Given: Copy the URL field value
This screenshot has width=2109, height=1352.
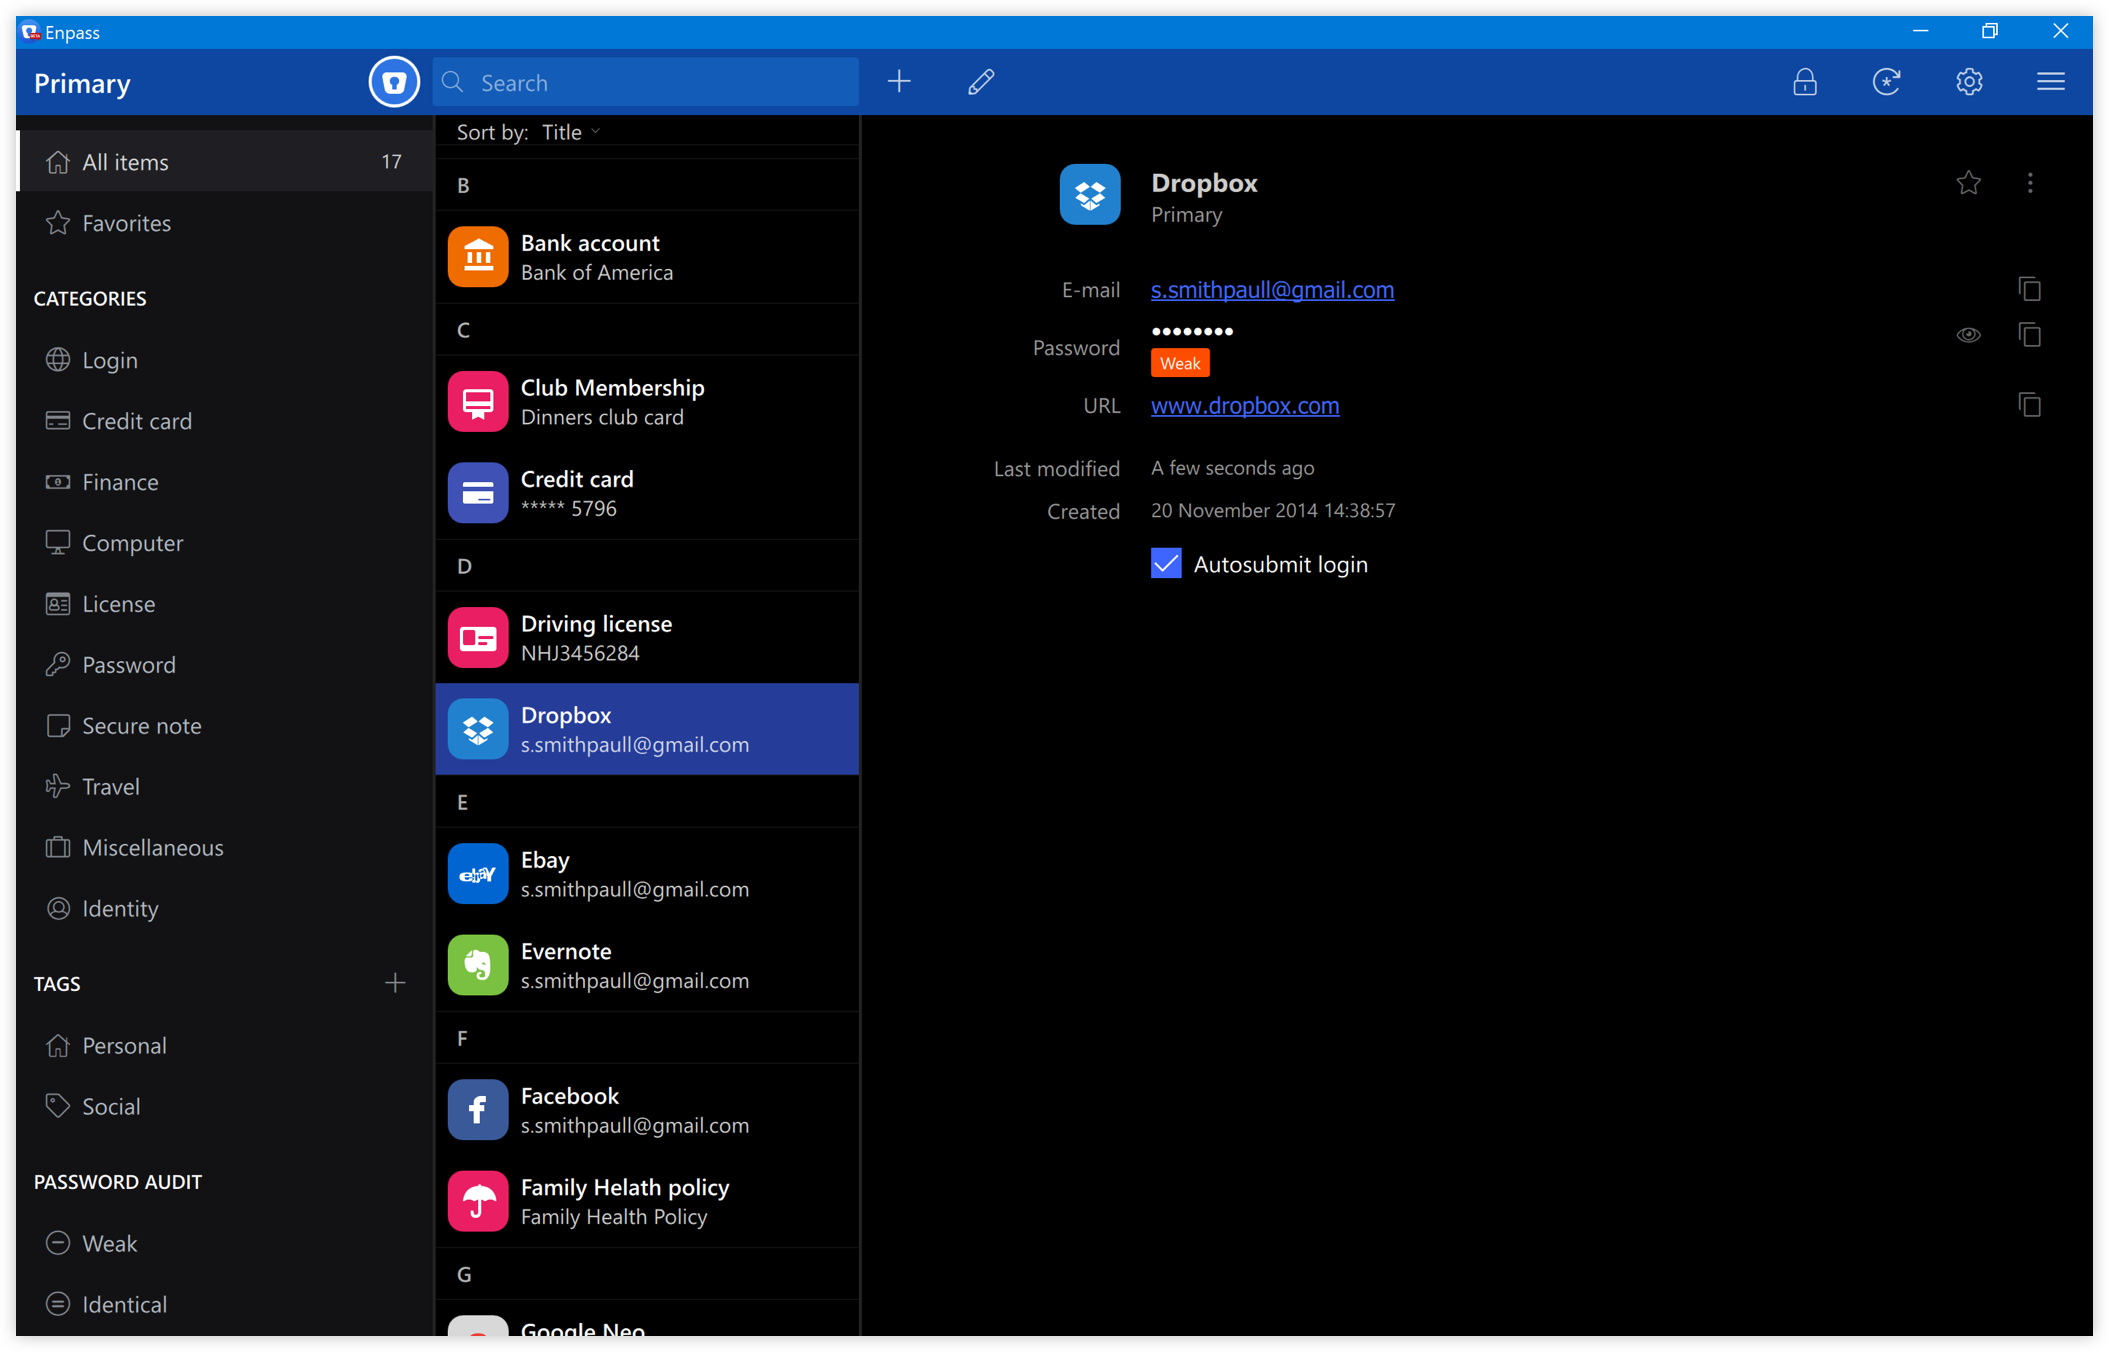Looking at the screenshot, I should 2030,405.
